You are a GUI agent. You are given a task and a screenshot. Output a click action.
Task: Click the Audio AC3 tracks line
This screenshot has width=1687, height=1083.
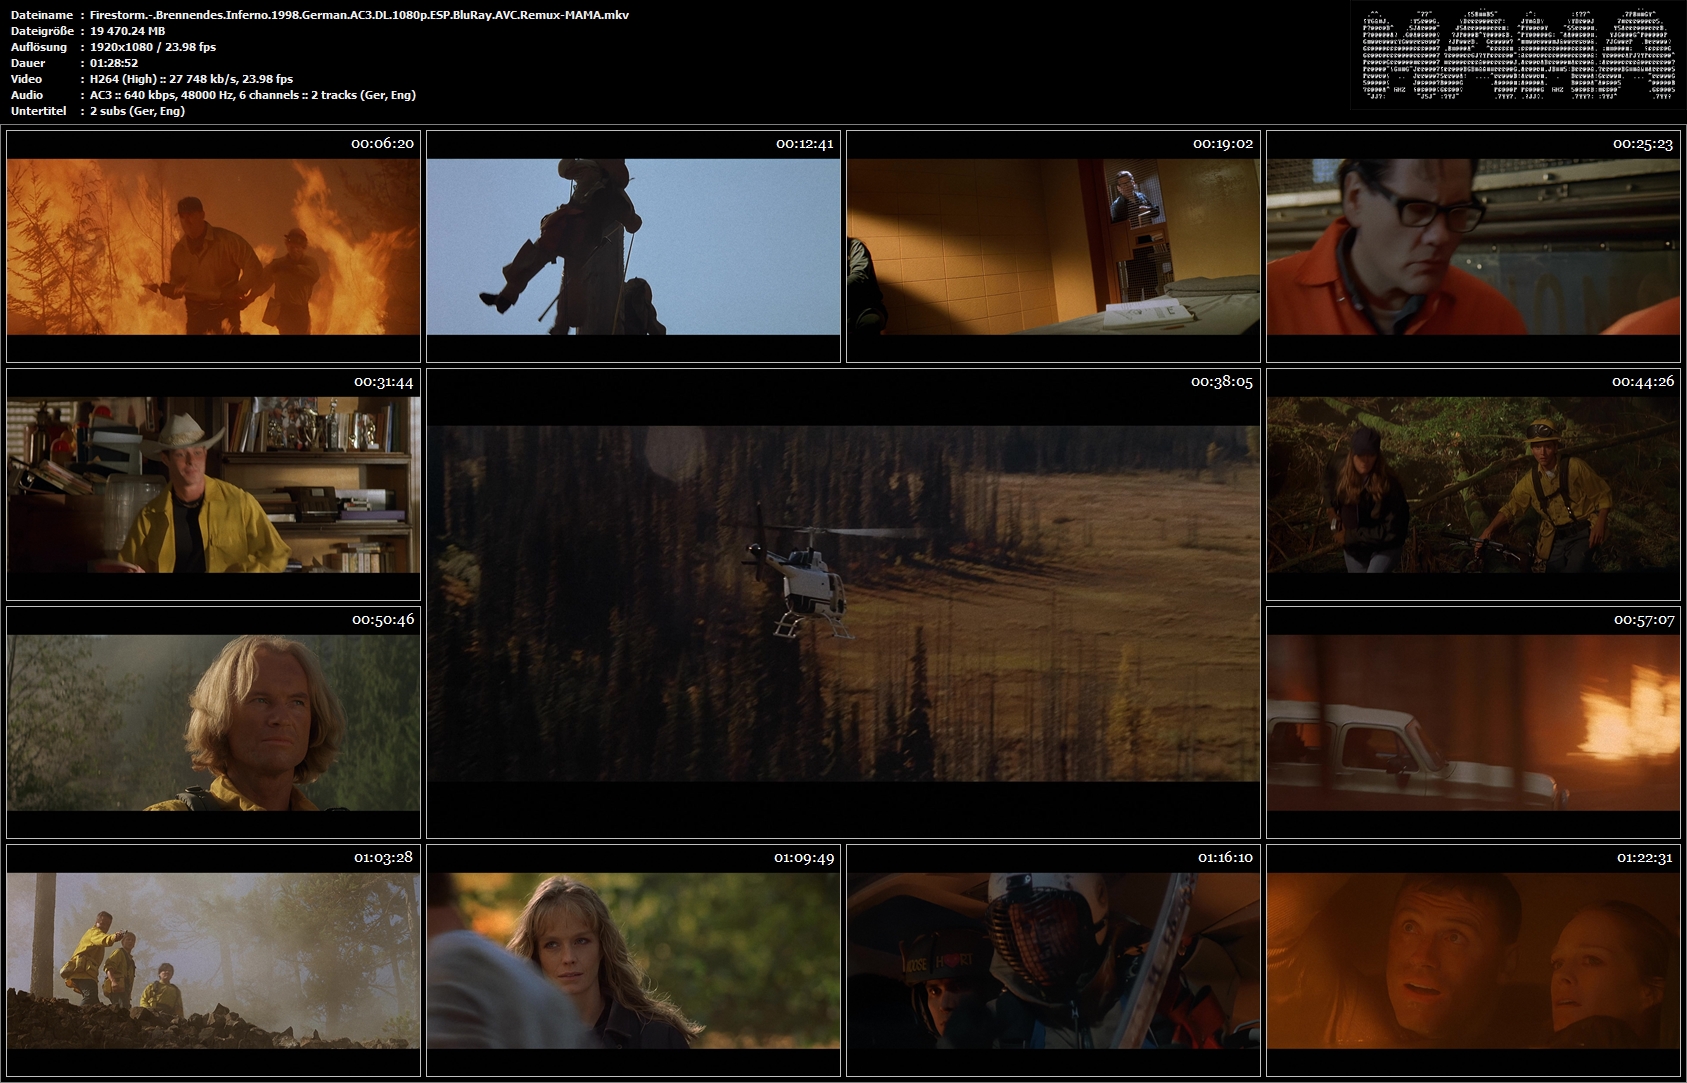tap(252, 95)
